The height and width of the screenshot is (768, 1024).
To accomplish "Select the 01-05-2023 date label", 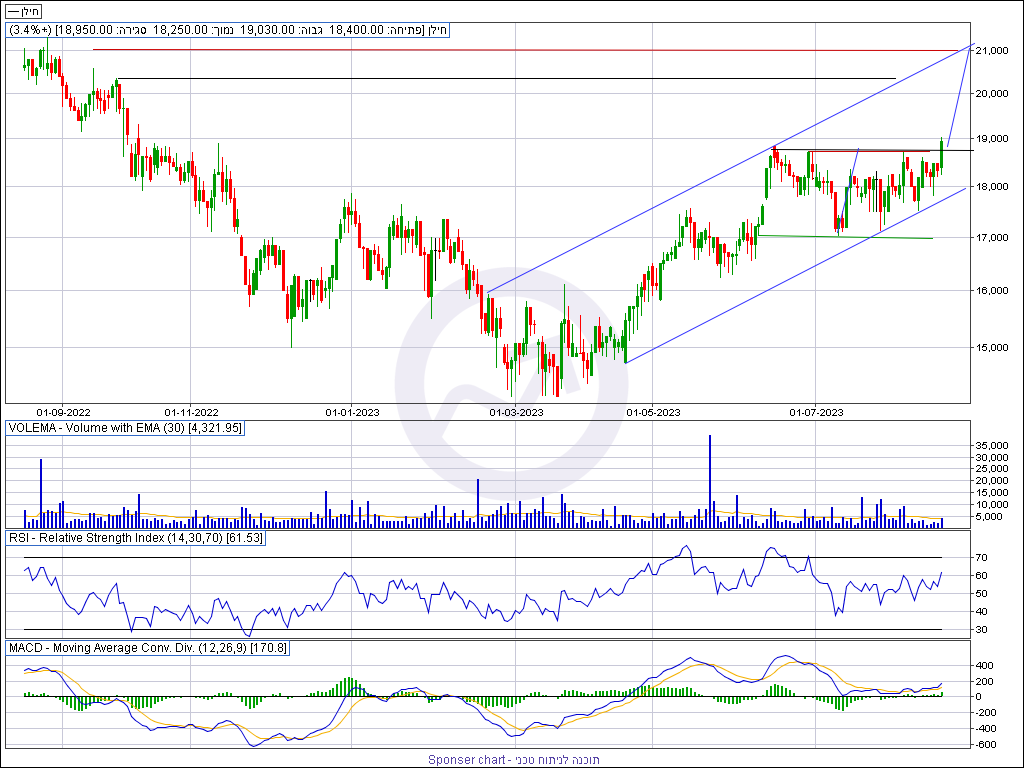I will tap(653, 412).
